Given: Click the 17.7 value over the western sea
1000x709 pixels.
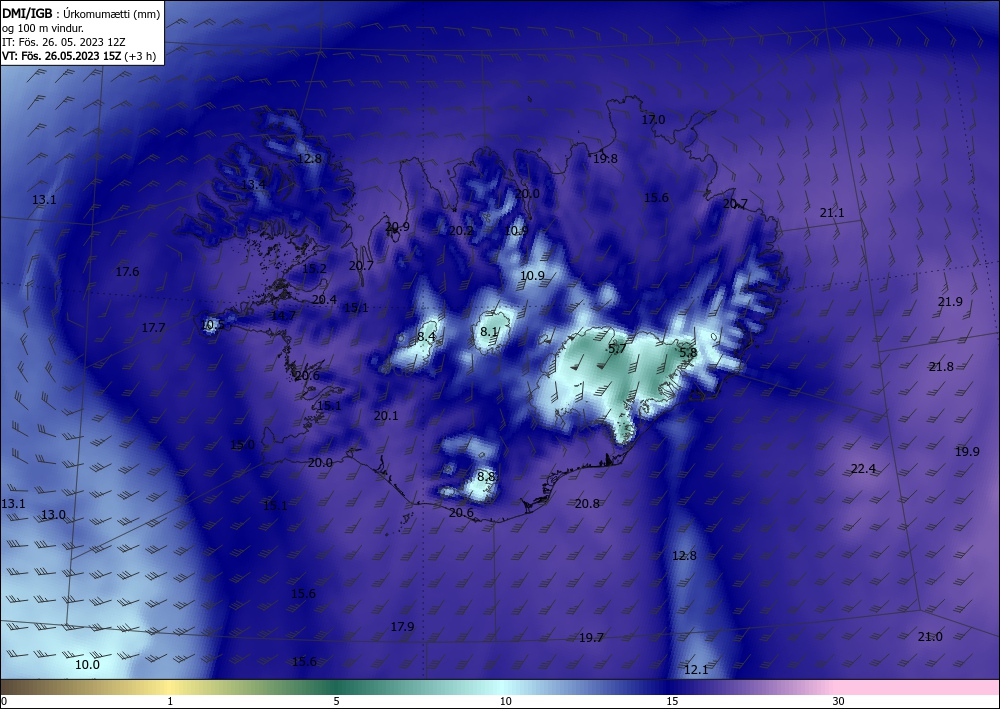Looking at the screenshot, I should point(153,328).
